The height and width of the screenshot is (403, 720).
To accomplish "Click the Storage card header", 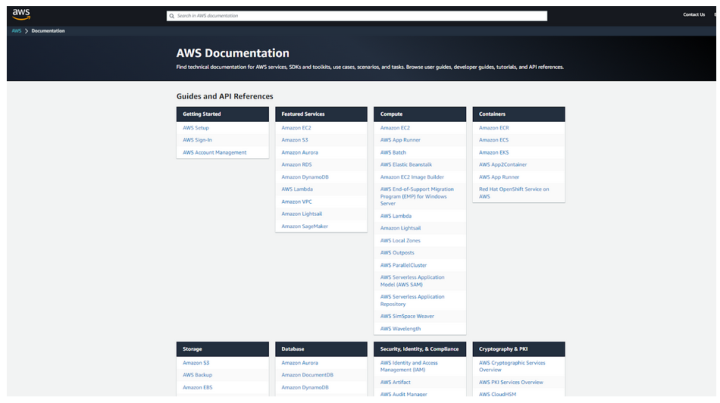I will click(223, 349).
